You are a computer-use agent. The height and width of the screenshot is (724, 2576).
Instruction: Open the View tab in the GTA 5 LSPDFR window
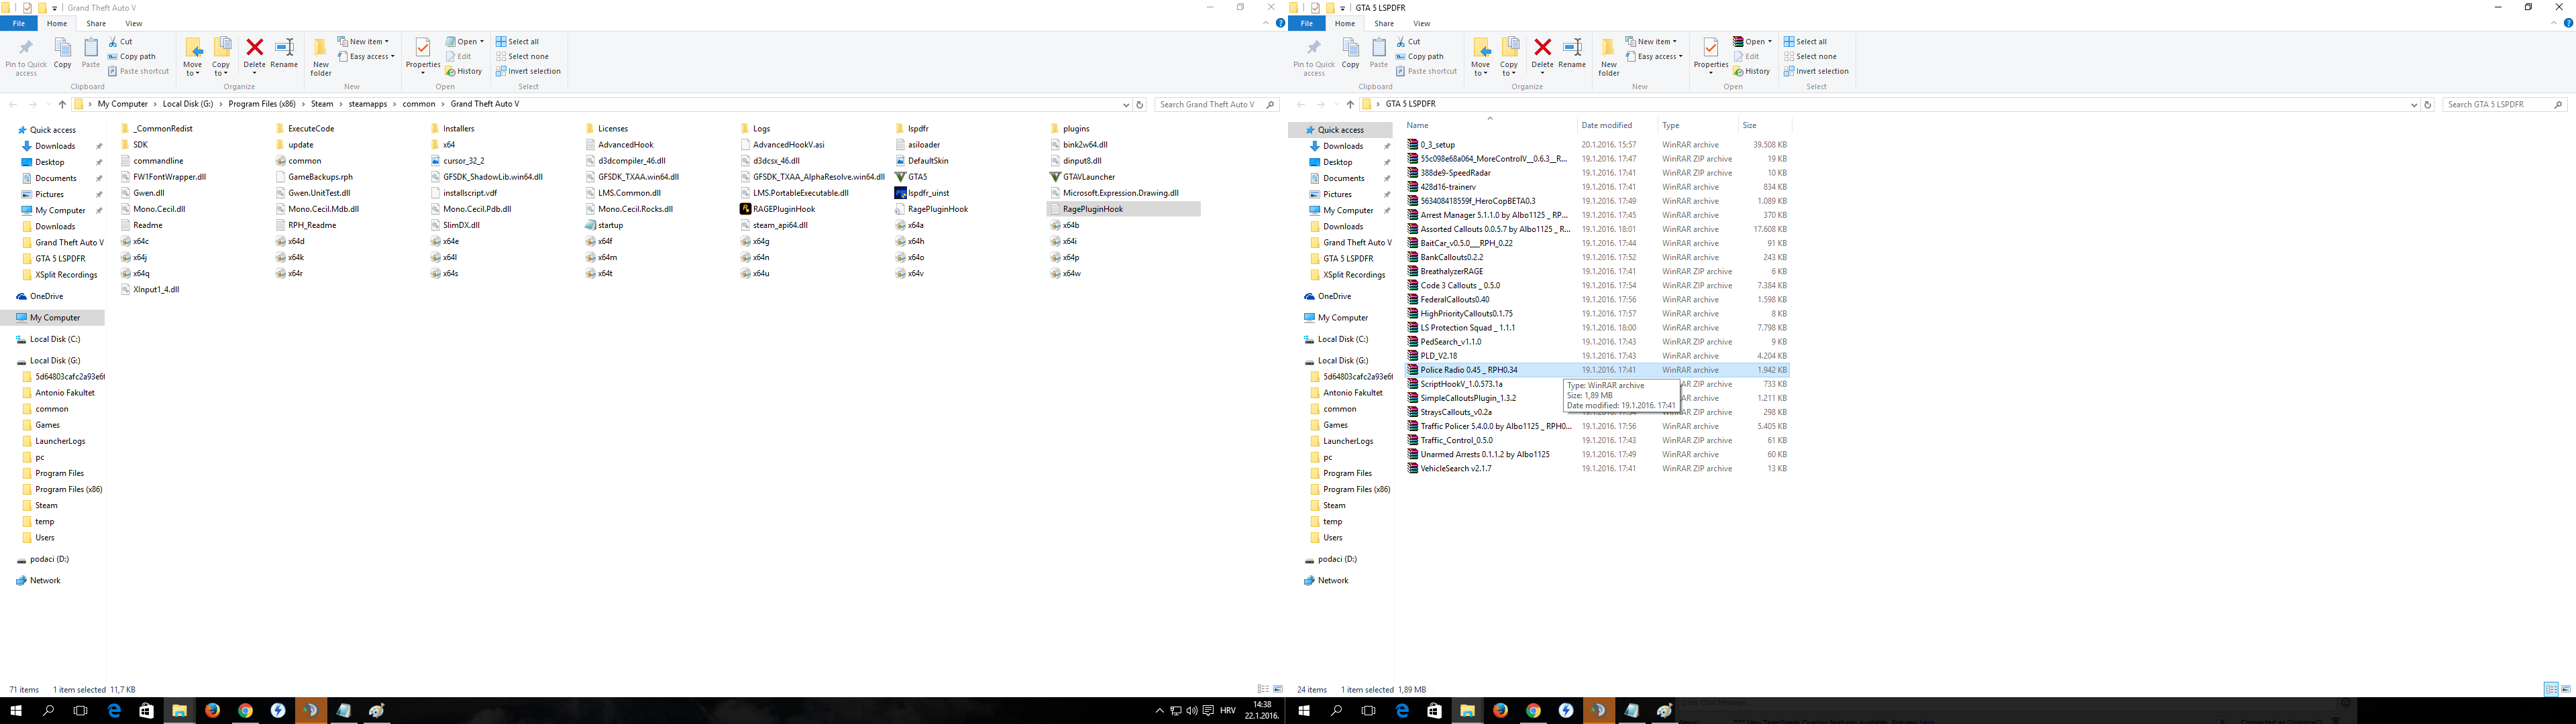pos(1421,23)
